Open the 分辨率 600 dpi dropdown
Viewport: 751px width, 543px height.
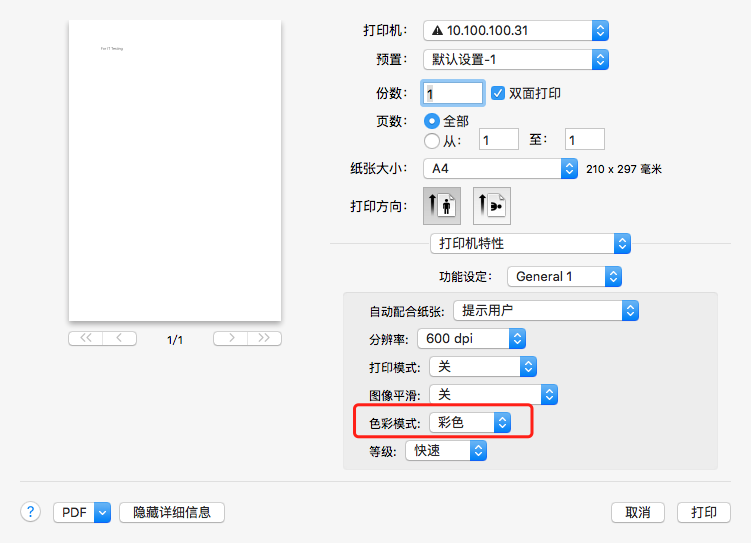(x=471, y=339)
